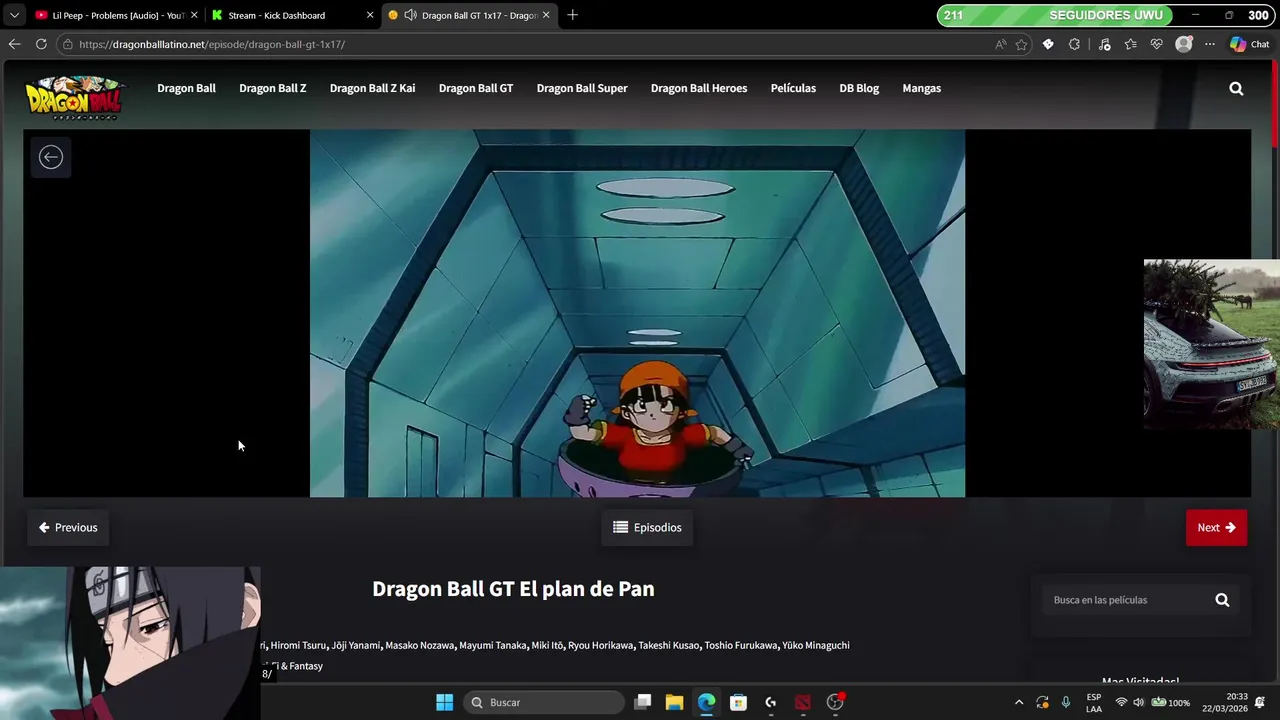Open Task View icon in taskbar
Viewport: 1280px width, 720px height.
(643, 702)
